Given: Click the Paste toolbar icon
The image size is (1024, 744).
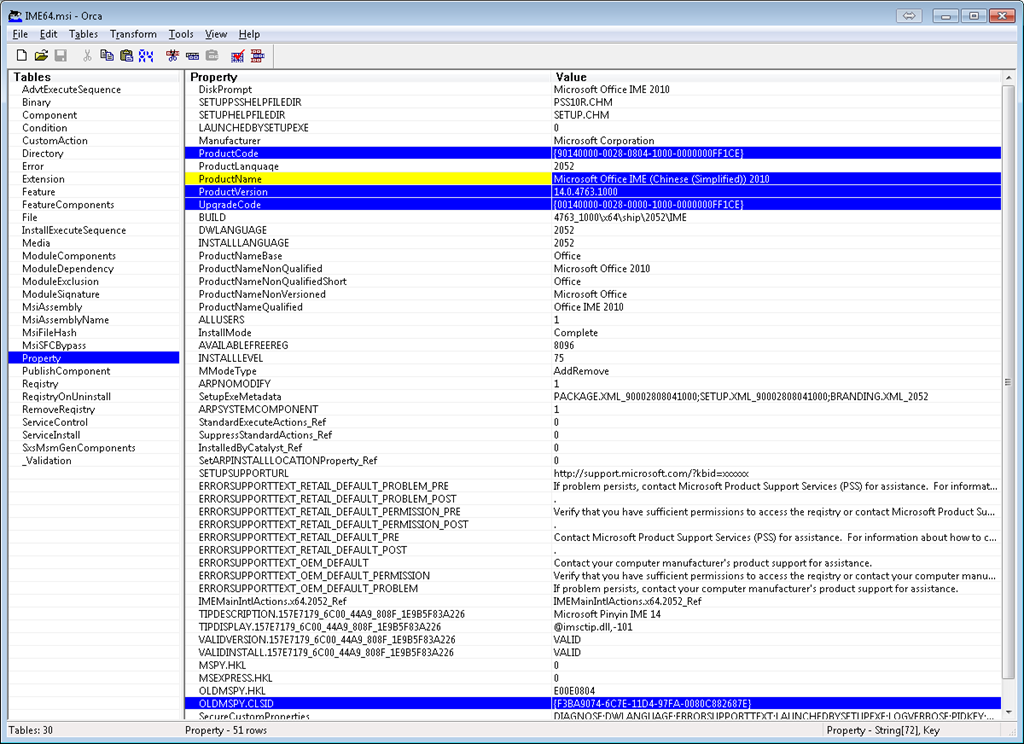Looking at the screenshot, I should click(126, 55).
